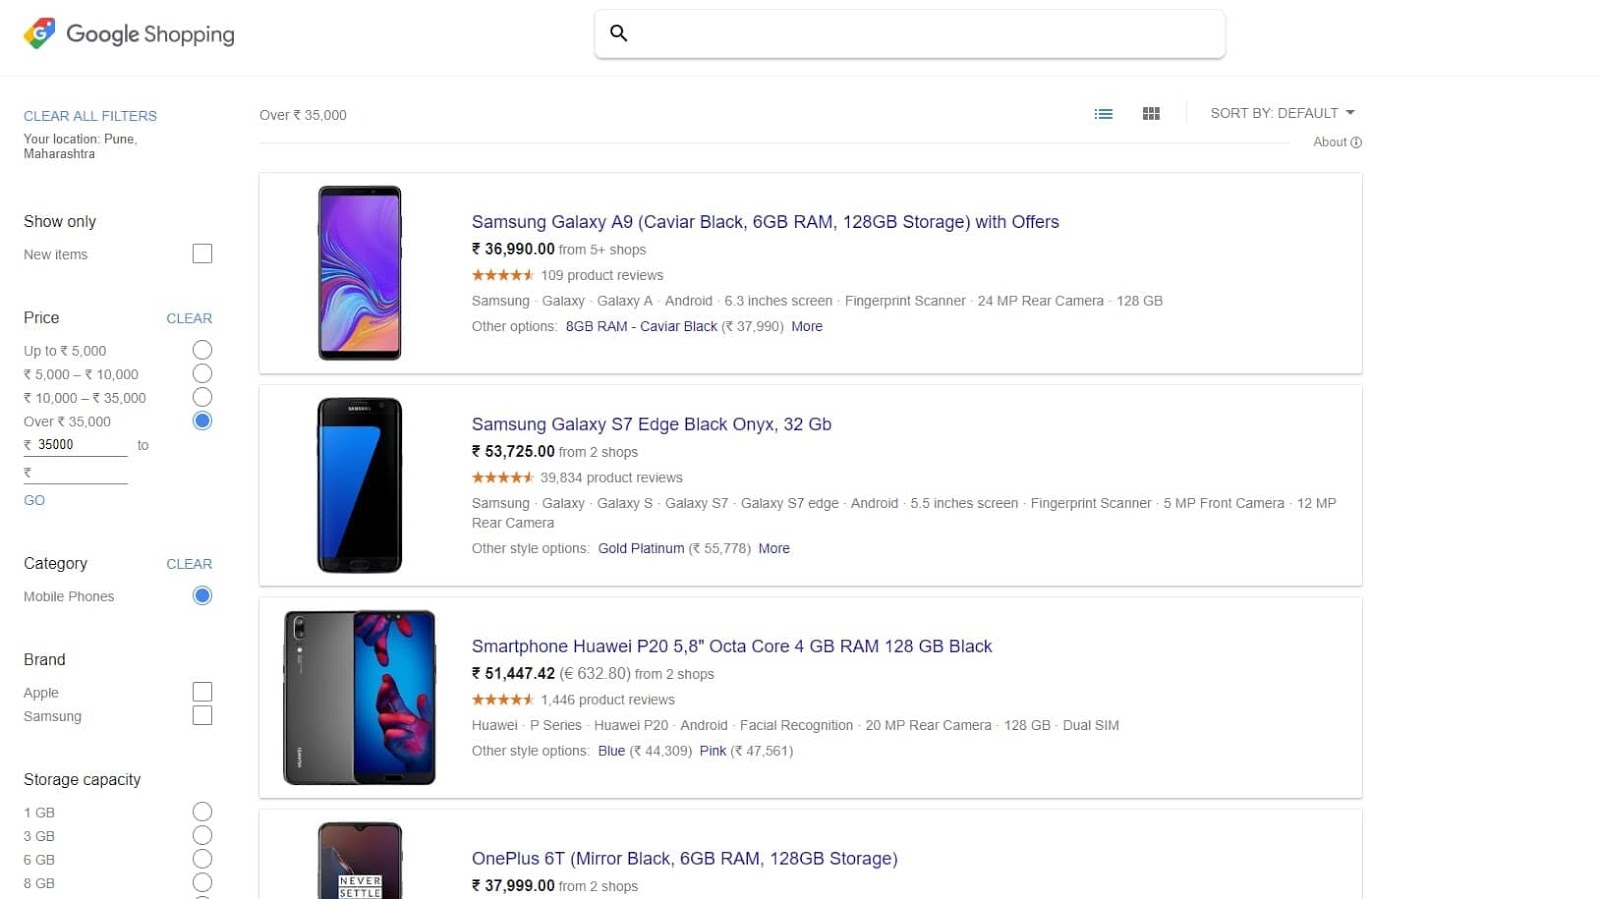Open OnePlus 6T Mirror Black listing
Screen dimensions: 1600x899
684,858
